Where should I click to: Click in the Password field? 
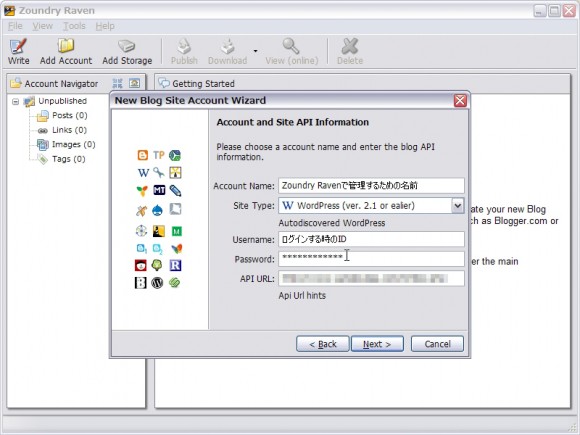371,259
